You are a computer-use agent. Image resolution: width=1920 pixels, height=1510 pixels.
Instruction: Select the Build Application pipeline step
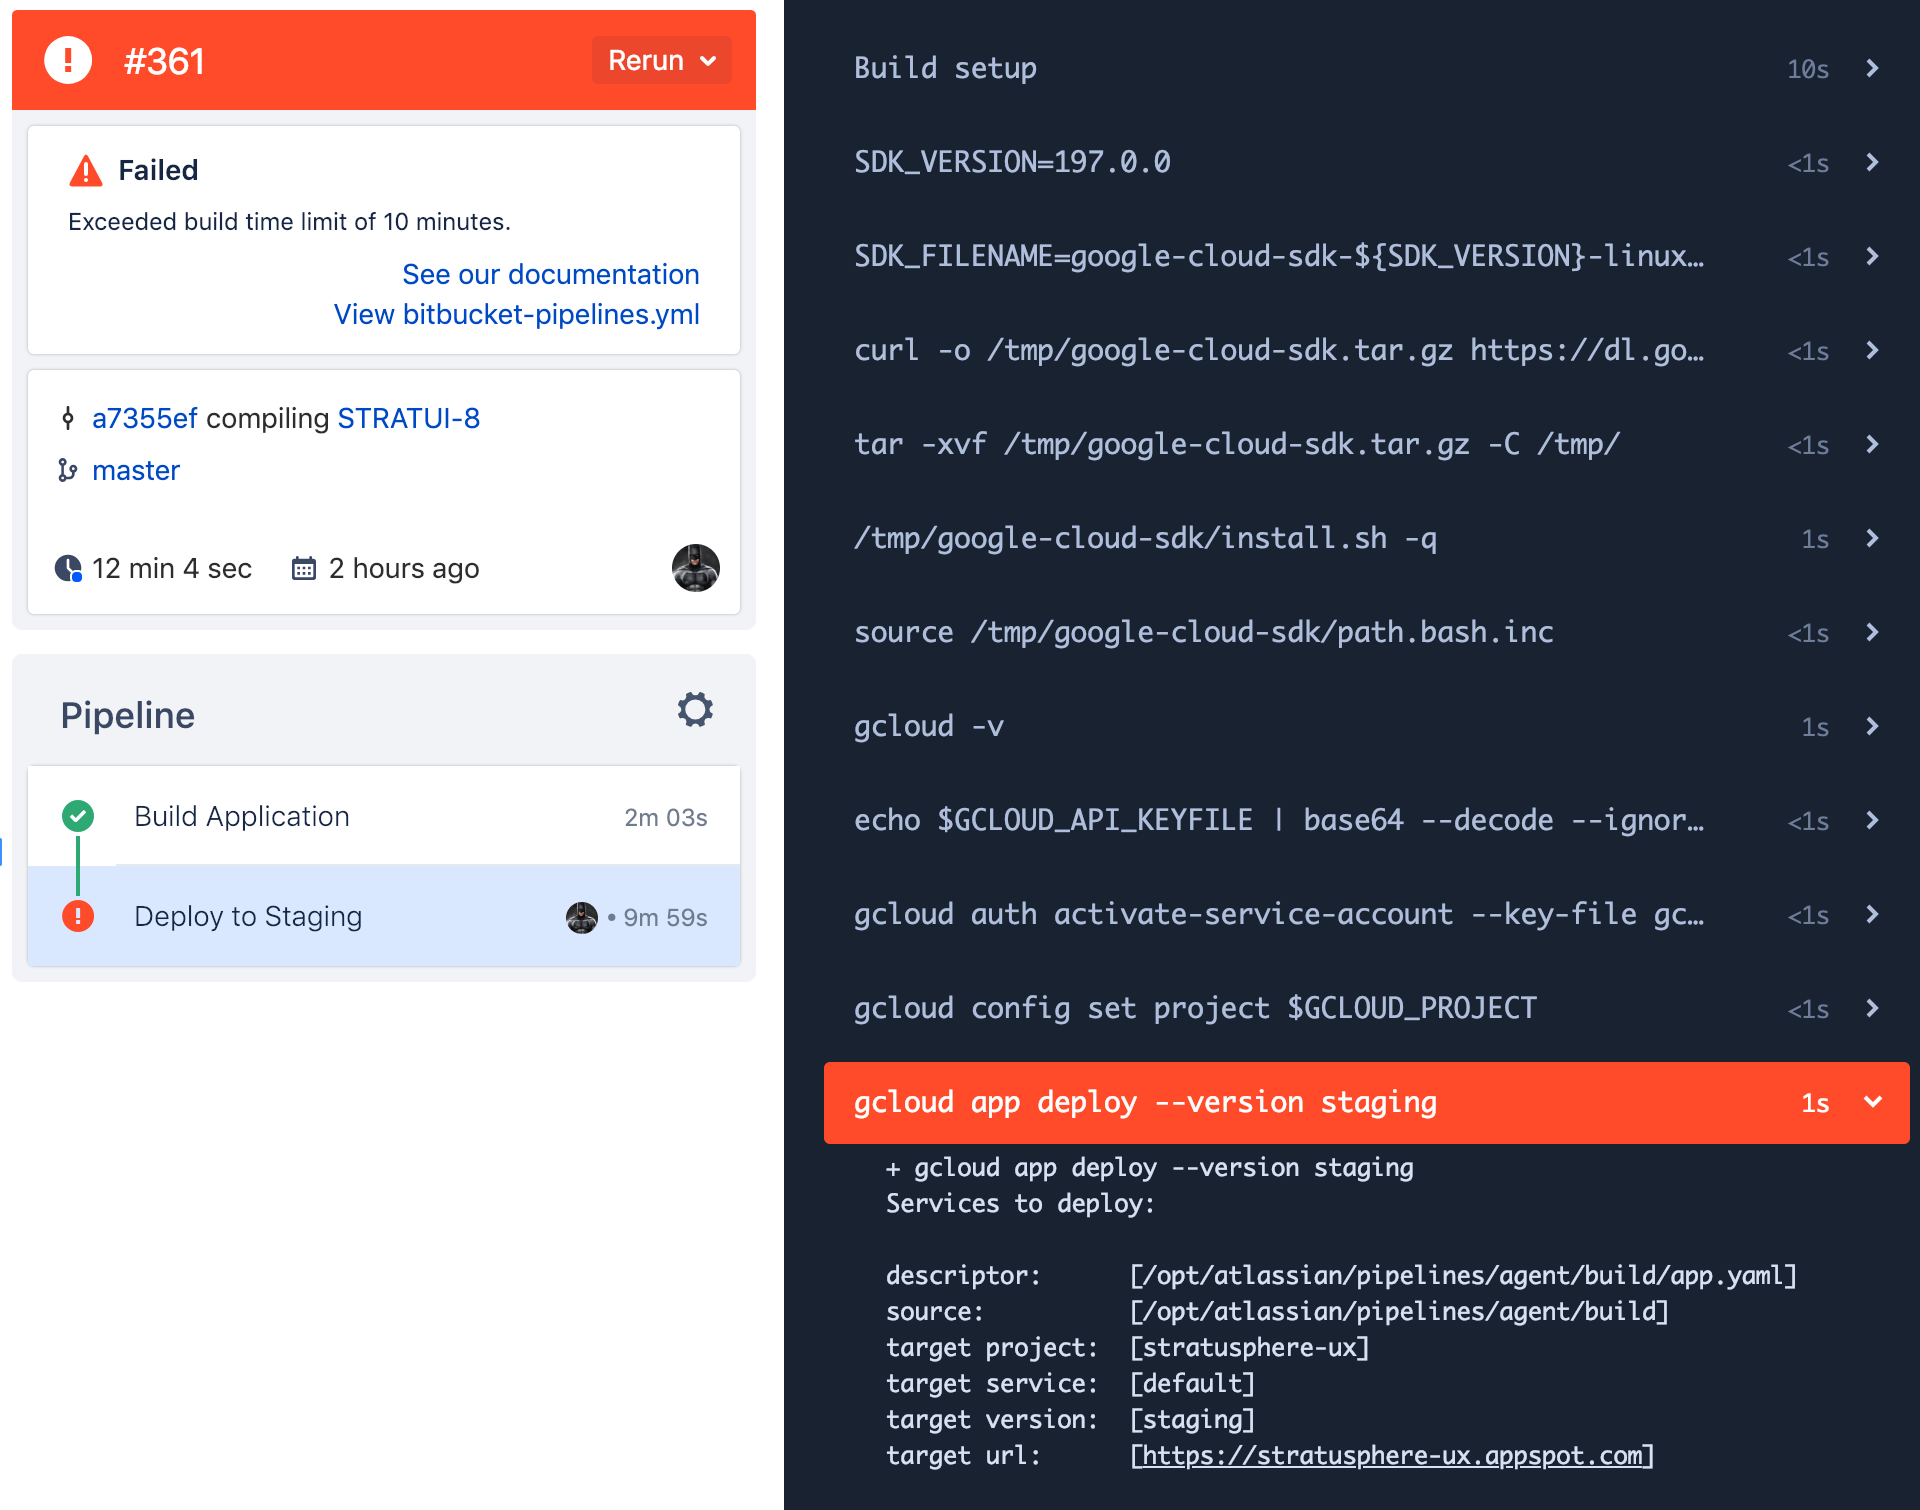(384, 816)
